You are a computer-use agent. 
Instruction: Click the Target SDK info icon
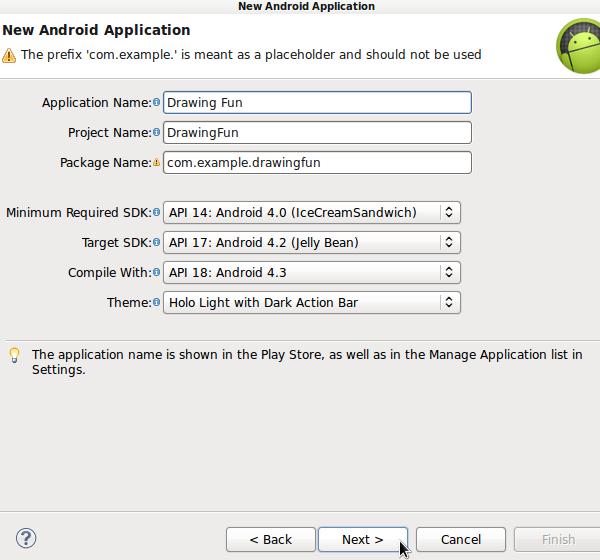pos(157,242)
